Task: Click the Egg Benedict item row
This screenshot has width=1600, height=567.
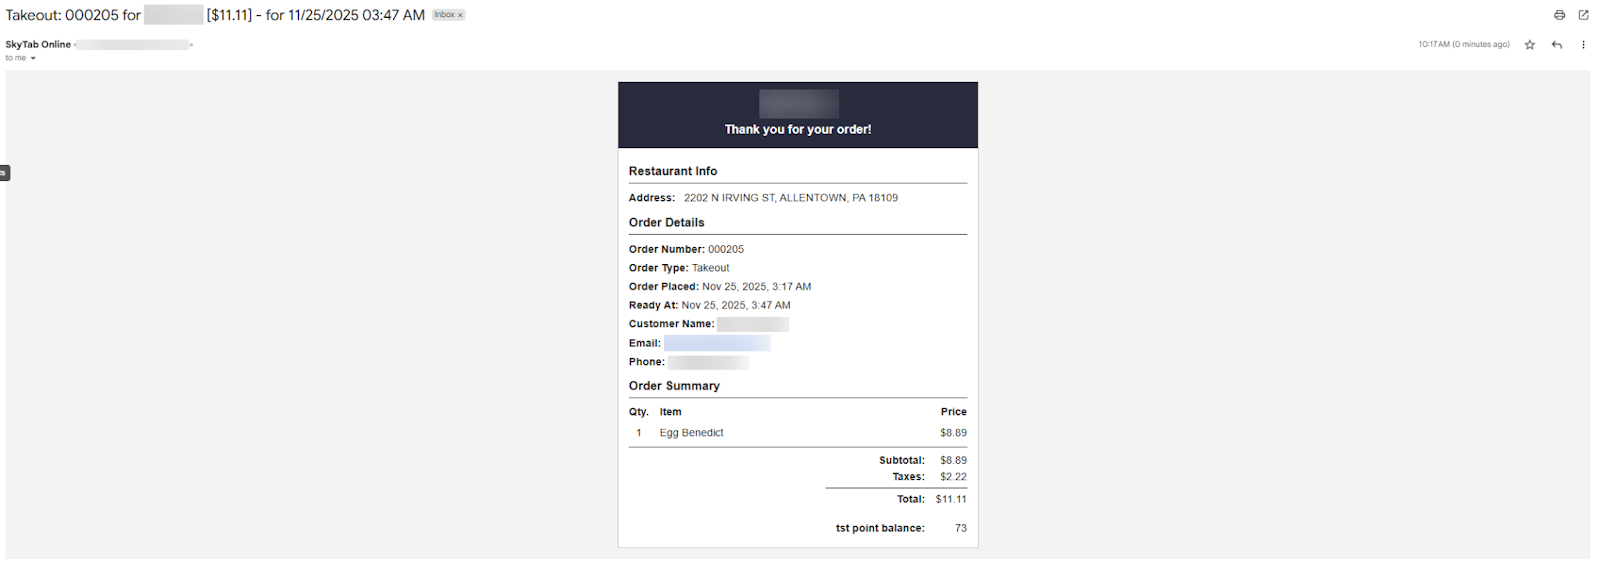Action: (691, 433)
